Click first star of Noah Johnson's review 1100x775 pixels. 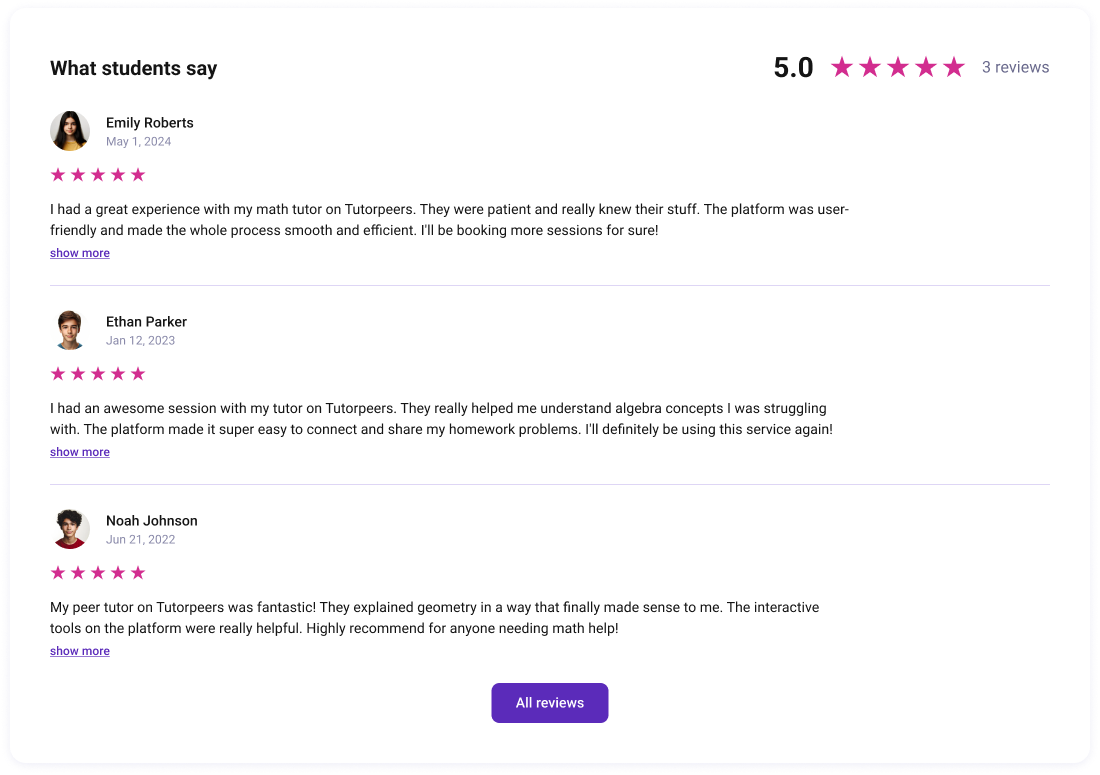tap(58, 573)
